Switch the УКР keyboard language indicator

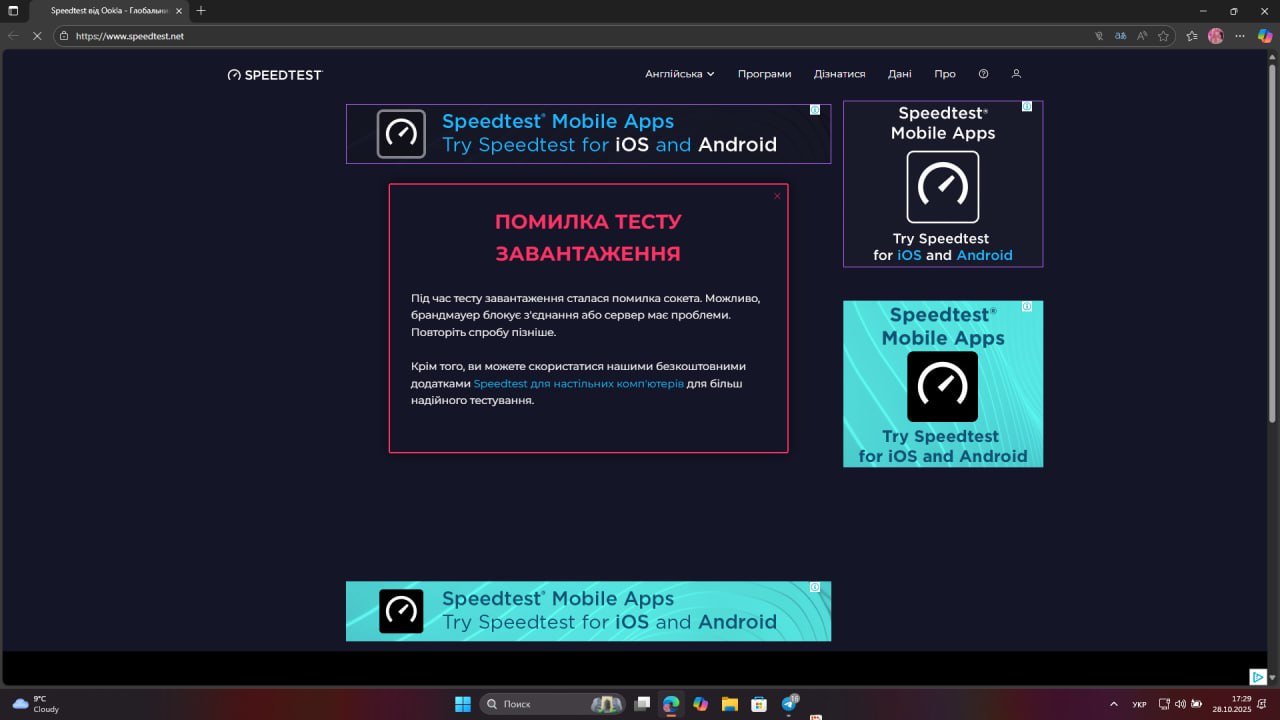[1139, 704]
